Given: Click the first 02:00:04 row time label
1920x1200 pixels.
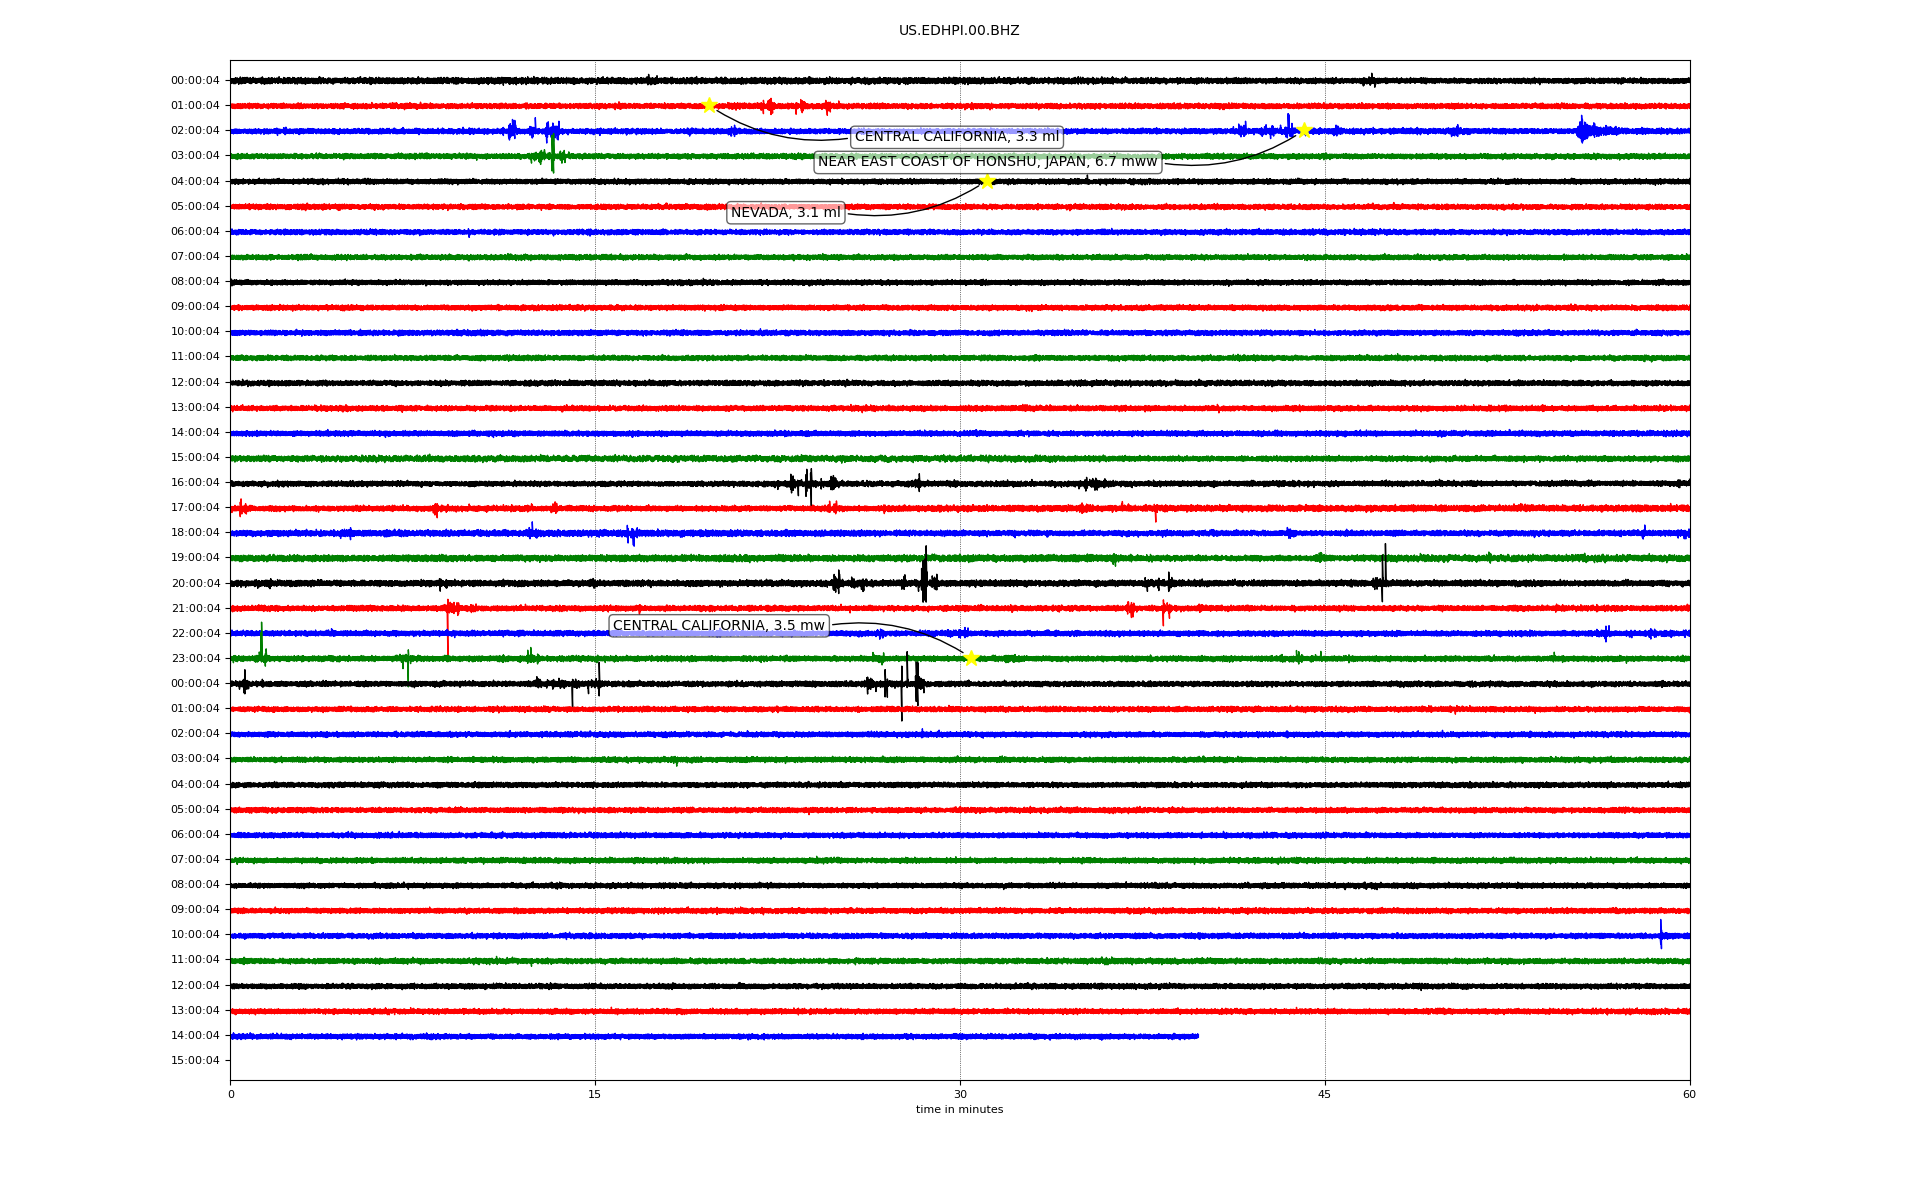Looking at the screenshot, I should 195,131.
